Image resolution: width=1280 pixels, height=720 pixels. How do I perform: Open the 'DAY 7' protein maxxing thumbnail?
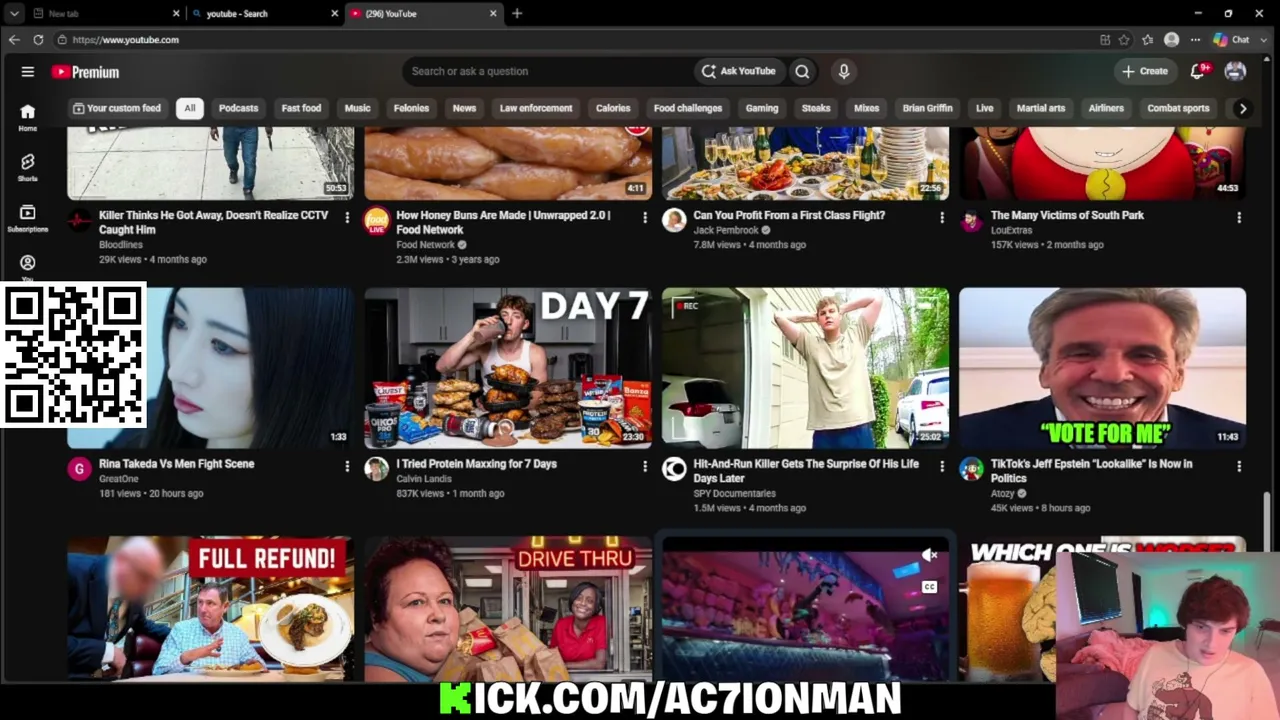tap(508, 368)
